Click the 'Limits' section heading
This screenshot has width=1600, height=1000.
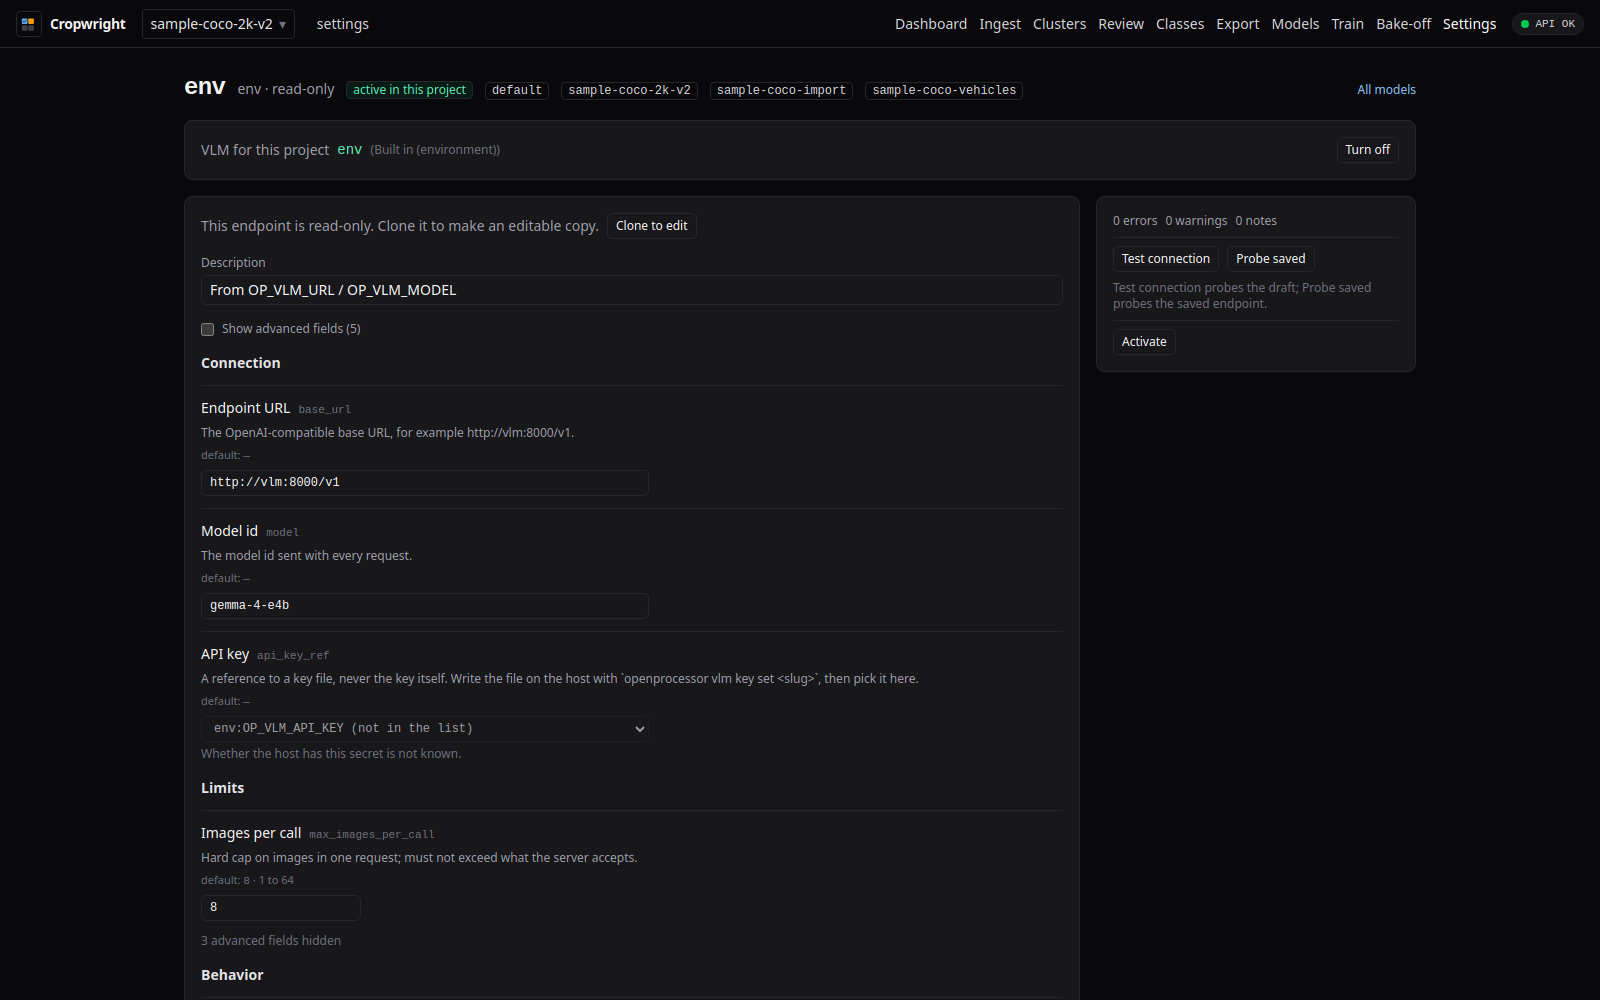(x=222, y=788)
